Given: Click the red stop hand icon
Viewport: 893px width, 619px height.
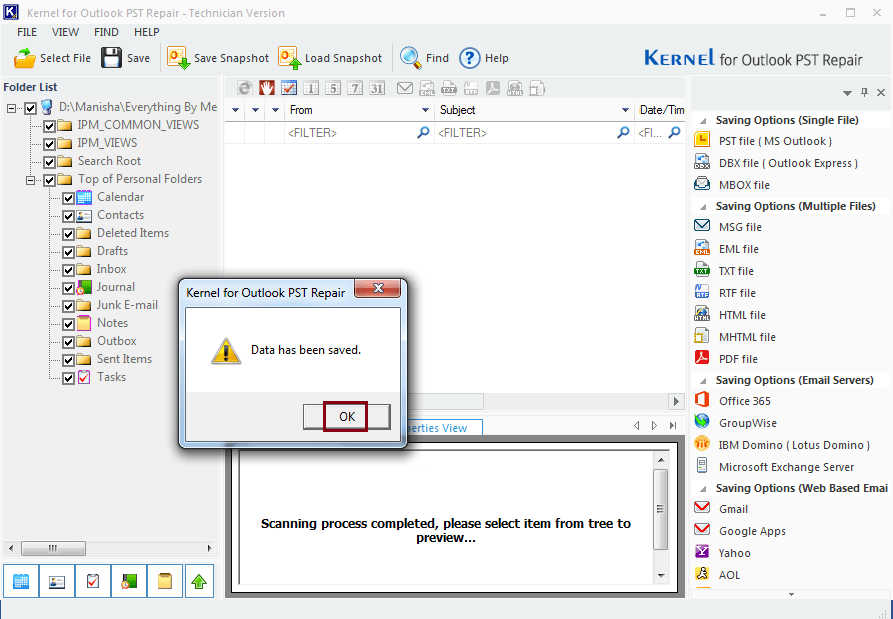Looking at the screenshot, I should tap(267, 88).
